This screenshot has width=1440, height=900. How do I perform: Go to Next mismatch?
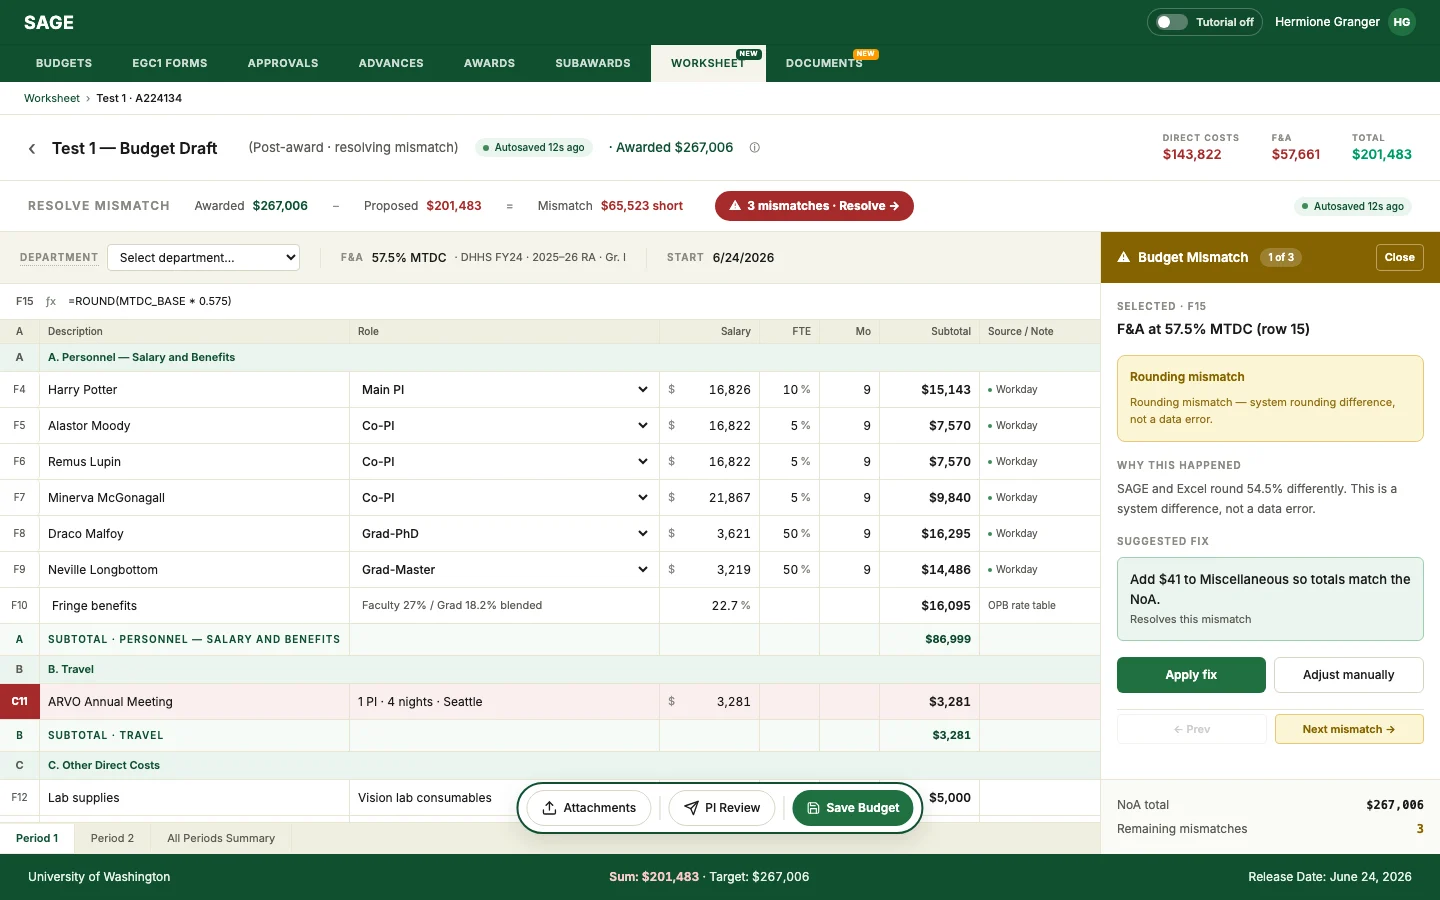coord(1348,729)
